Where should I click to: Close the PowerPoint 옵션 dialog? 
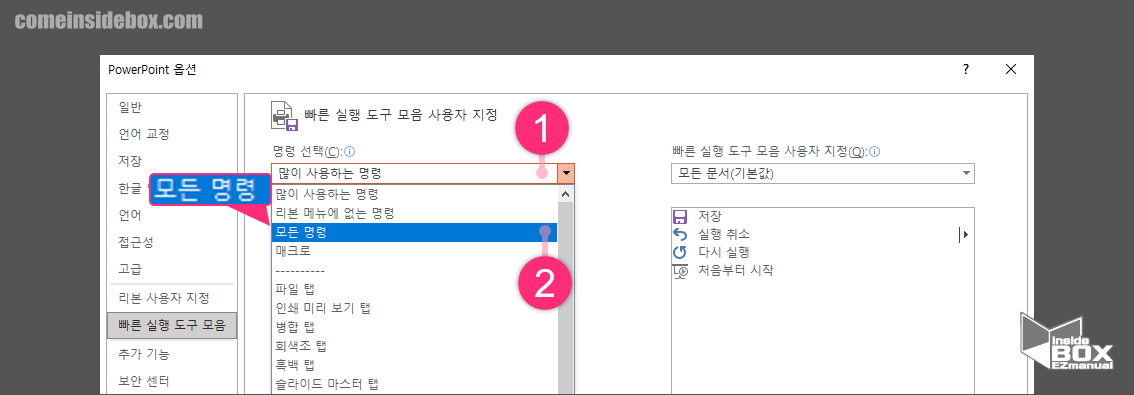(1011, 69)
